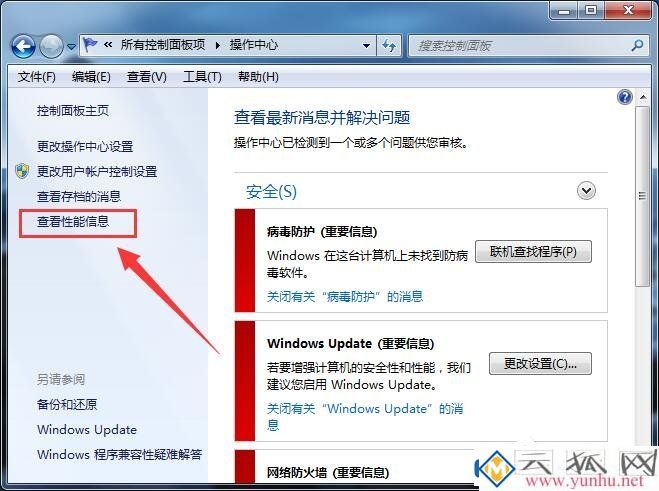This screenshot has width=659, height=491.
Task: Open the 查看(V) menu
Action: click(x=147, y=77)
